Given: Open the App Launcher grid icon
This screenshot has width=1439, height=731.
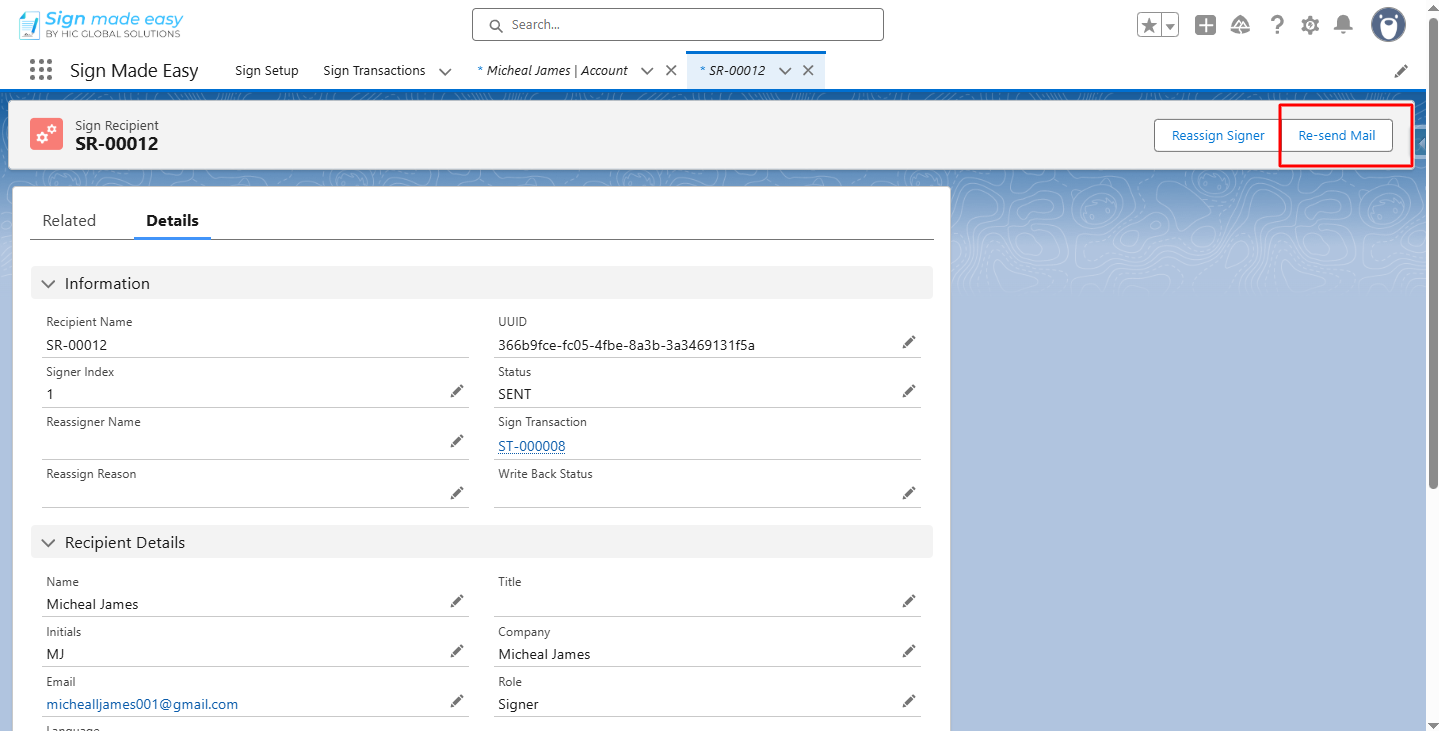Looking at the screenshot, I should pyautogui.click(x=41, y=70).
